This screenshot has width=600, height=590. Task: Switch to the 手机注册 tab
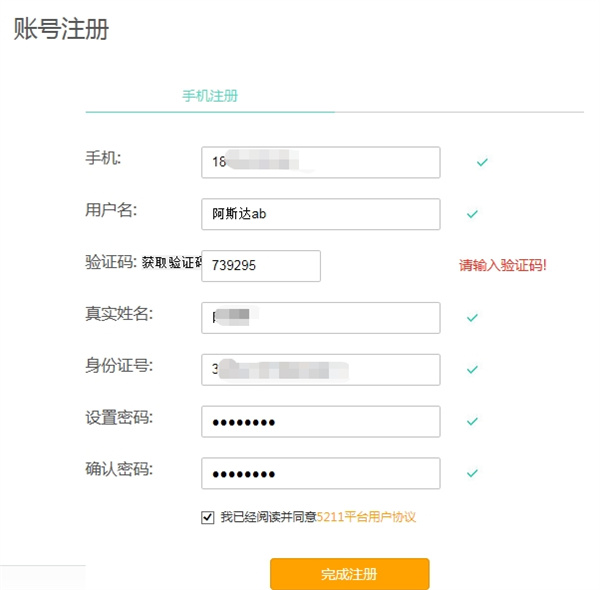210,96
